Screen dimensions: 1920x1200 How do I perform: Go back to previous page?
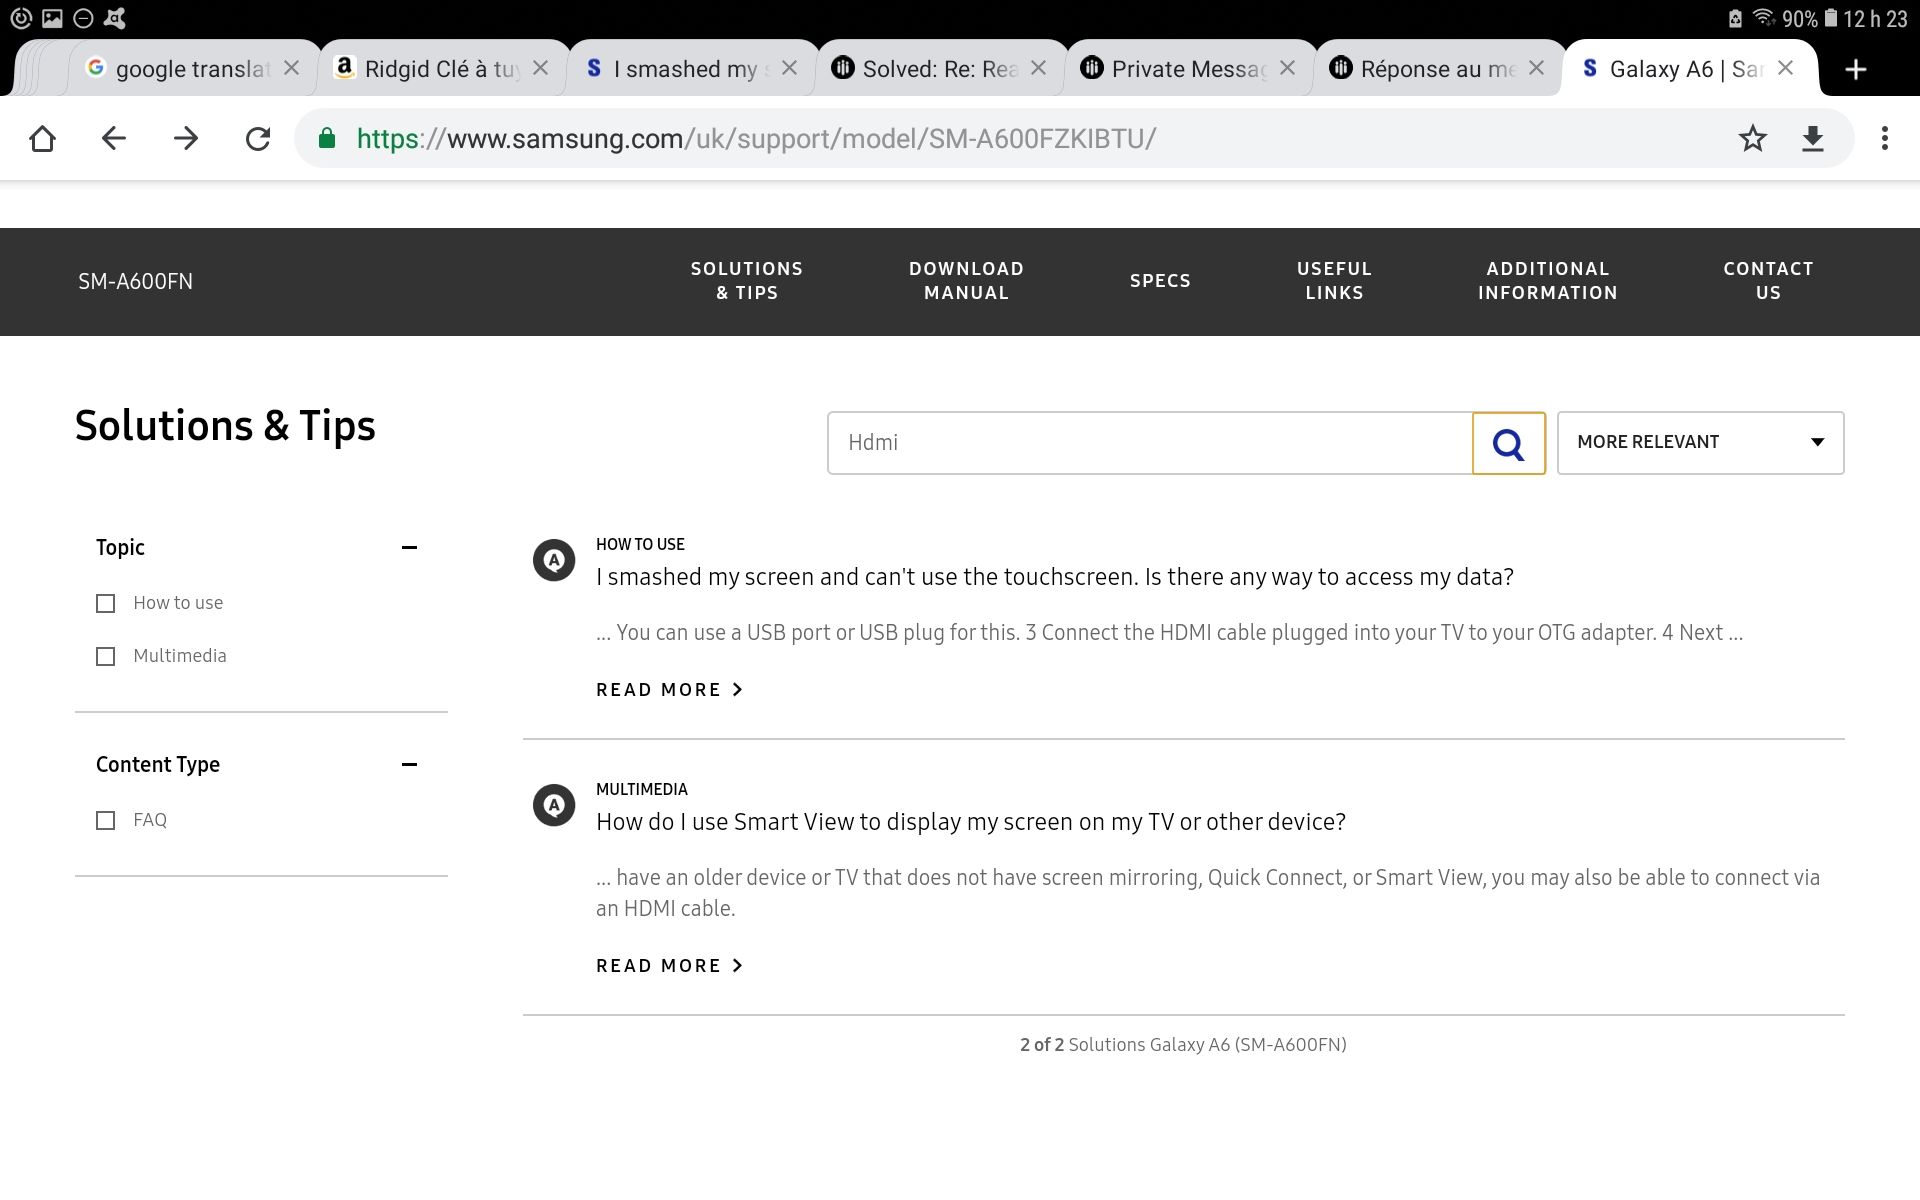[x=114, y=139]
